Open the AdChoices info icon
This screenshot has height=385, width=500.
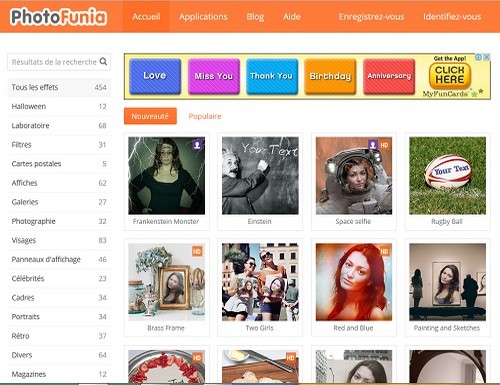479,57
